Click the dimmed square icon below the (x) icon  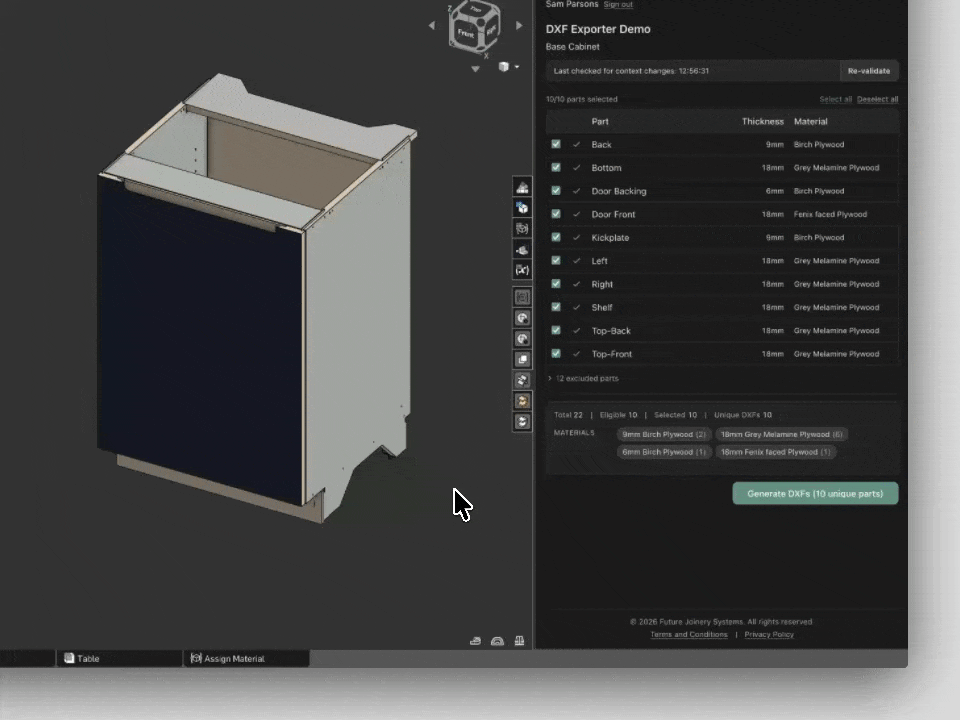[522, 298]
